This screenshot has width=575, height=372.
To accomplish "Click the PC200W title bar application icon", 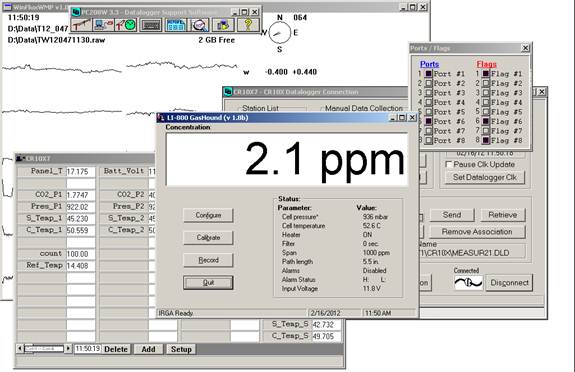I will point(76,12).
